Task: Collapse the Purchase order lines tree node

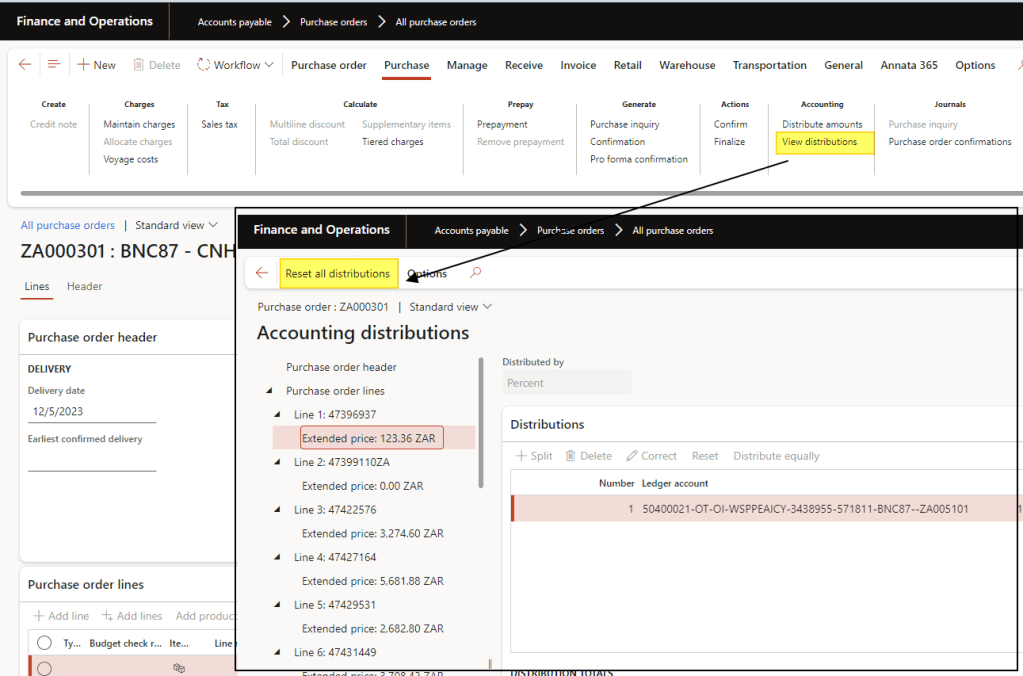Action: point(269,391)
